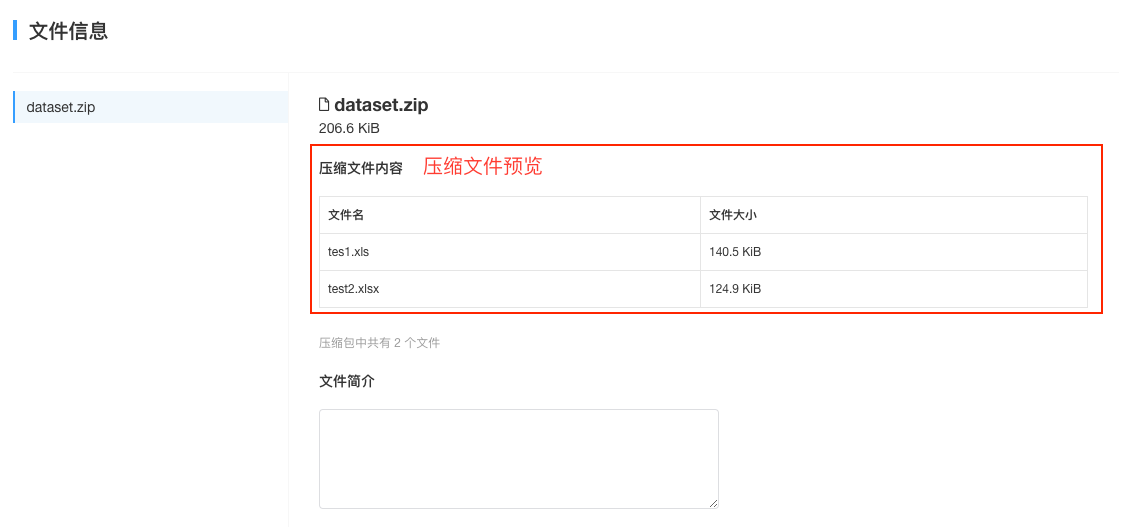Click the 206.6 KiB file size text
This screenshot has height=531, width=1133.
click(x=349, y=129)
